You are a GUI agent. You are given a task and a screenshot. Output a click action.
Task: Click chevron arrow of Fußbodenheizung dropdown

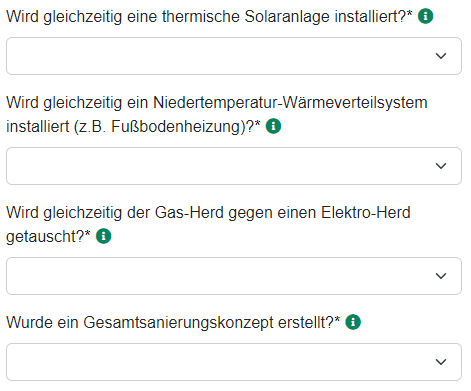(x=441, y=166)
